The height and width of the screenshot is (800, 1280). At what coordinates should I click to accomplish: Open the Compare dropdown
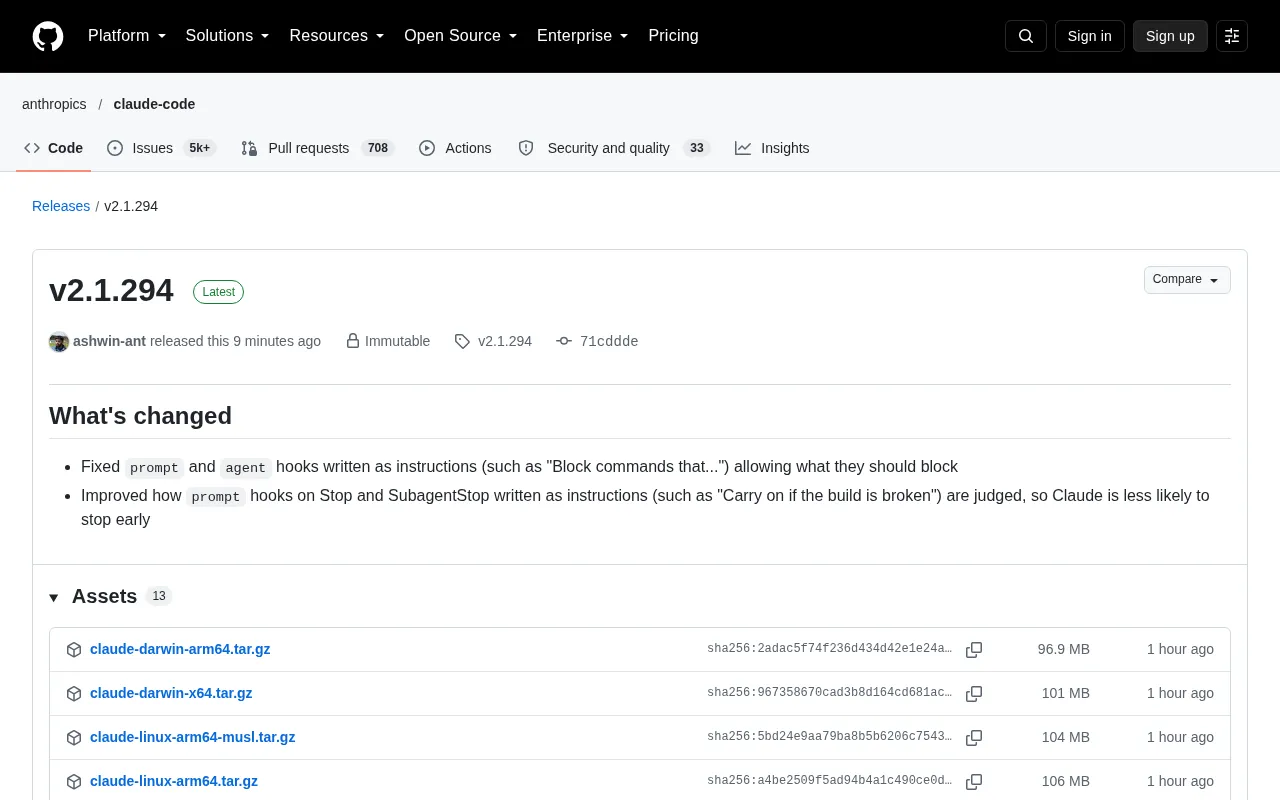(x=1187, y=280)
